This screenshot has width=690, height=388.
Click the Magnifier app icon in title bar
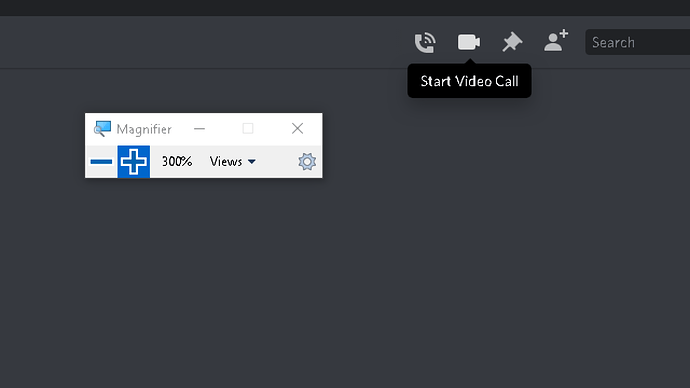(102, 129)
